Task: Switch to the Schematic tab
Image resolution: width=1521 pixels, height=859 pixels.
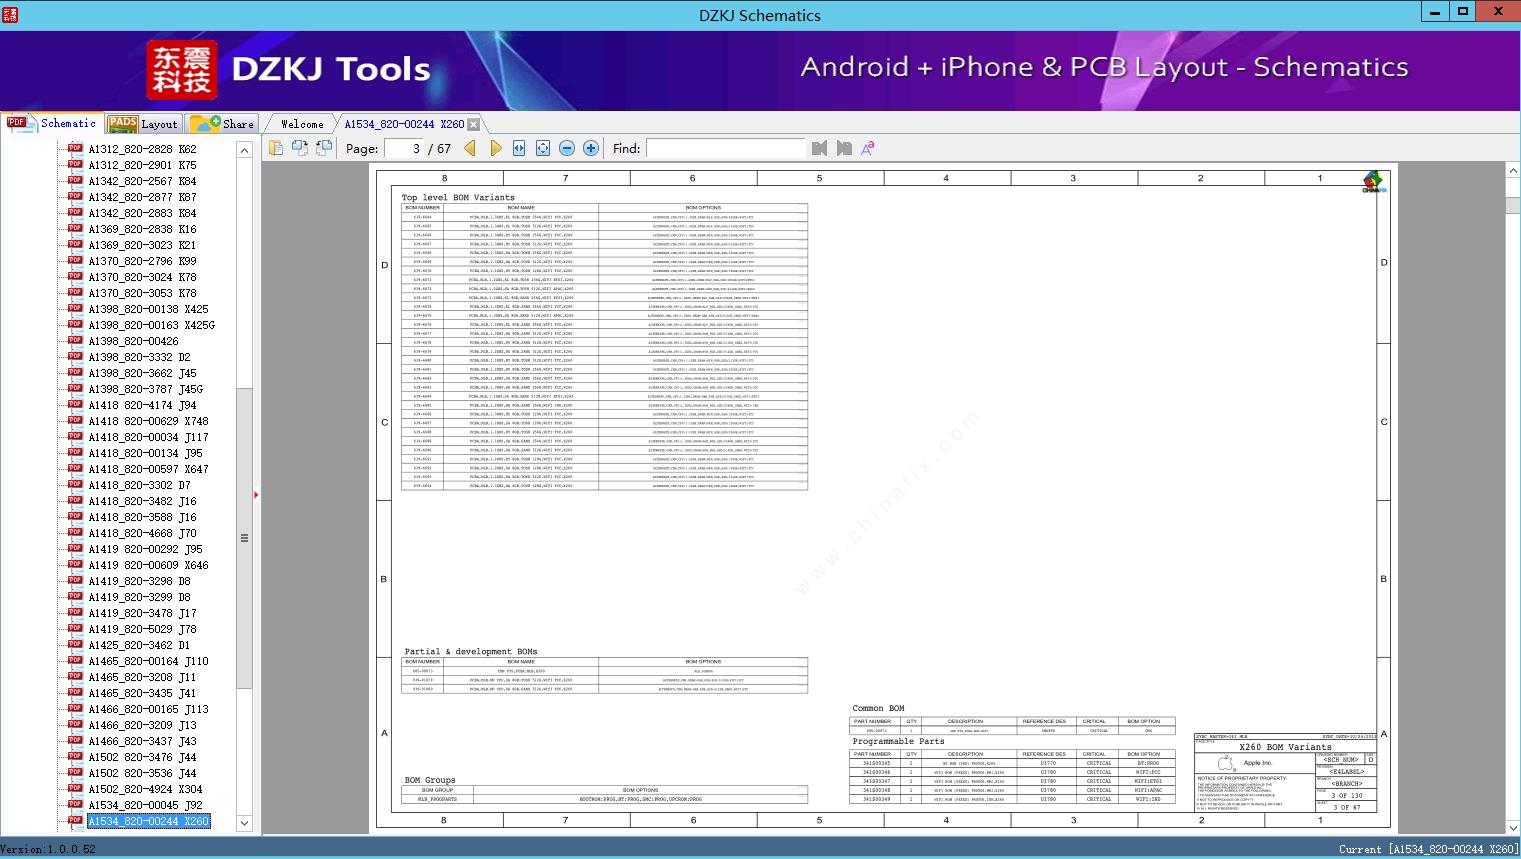Action: click(52, 123)
